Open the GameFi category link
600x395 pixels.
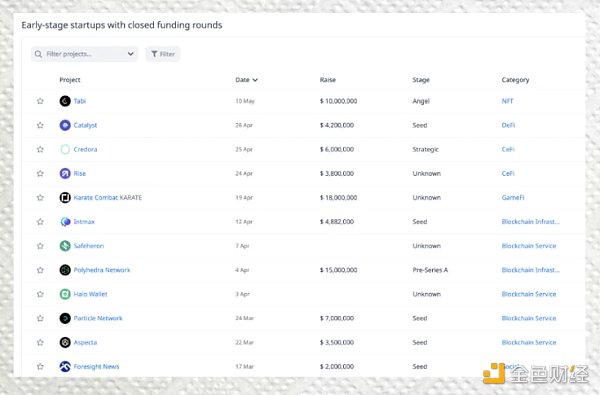[x=513, y=198]
